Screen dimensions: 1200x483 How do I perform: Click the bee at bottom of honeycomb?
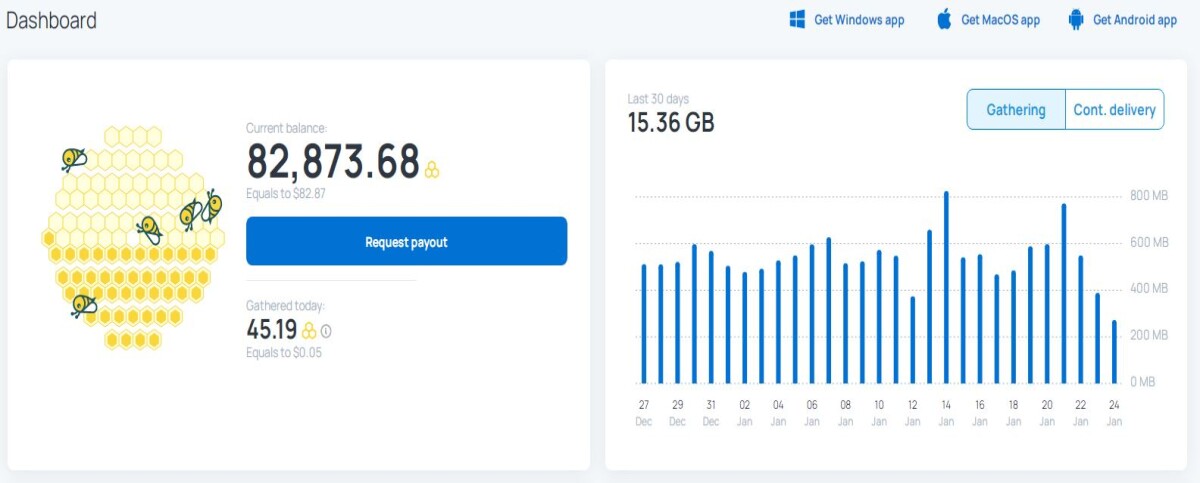pyautogui.click(x=83, y=305)
